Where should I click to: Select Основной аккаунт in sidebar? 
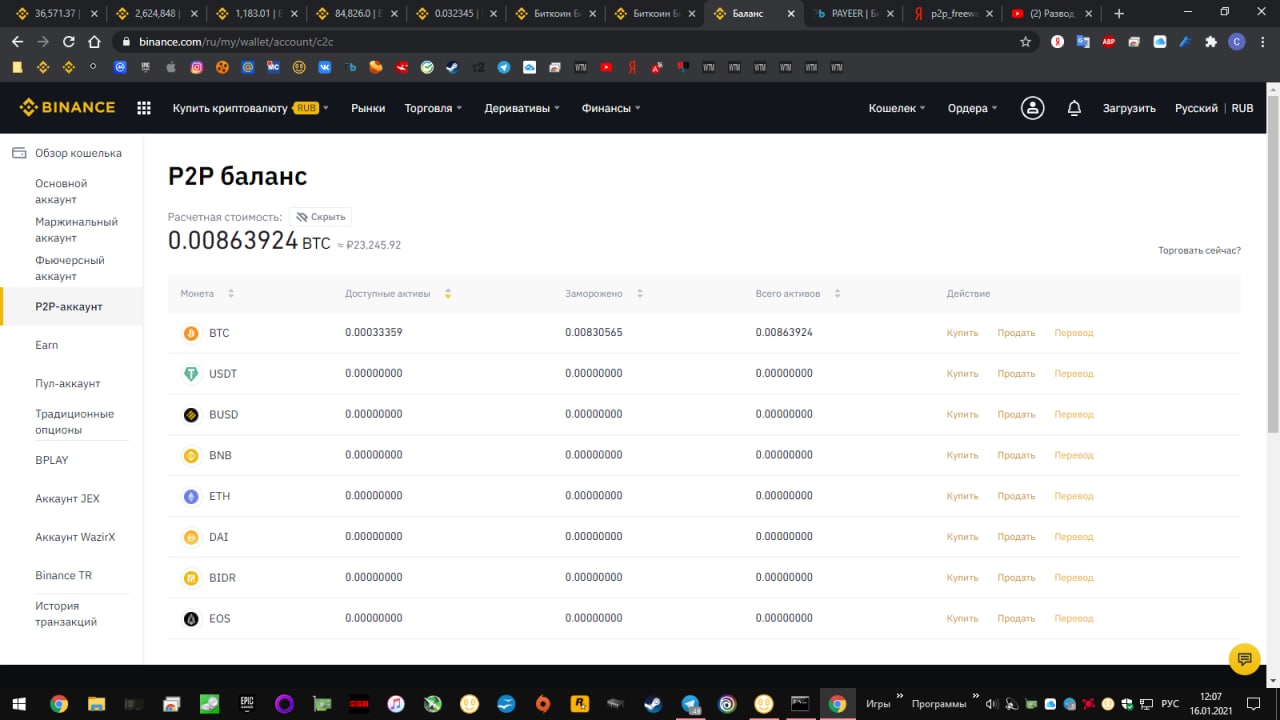coord(62,192)
